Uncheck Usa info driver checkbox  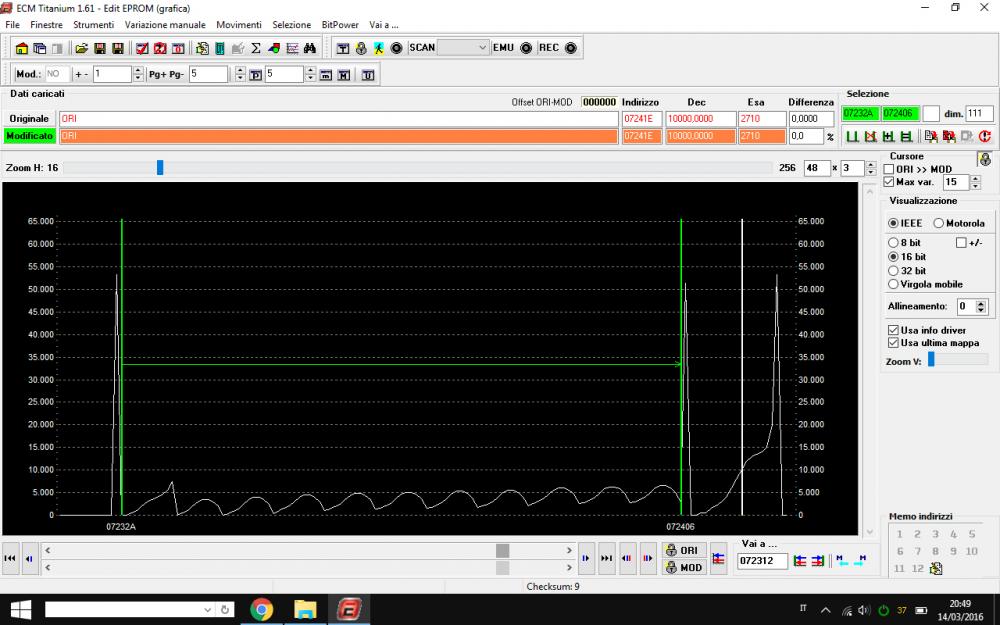pyautogui.click(x=893, y=330)
